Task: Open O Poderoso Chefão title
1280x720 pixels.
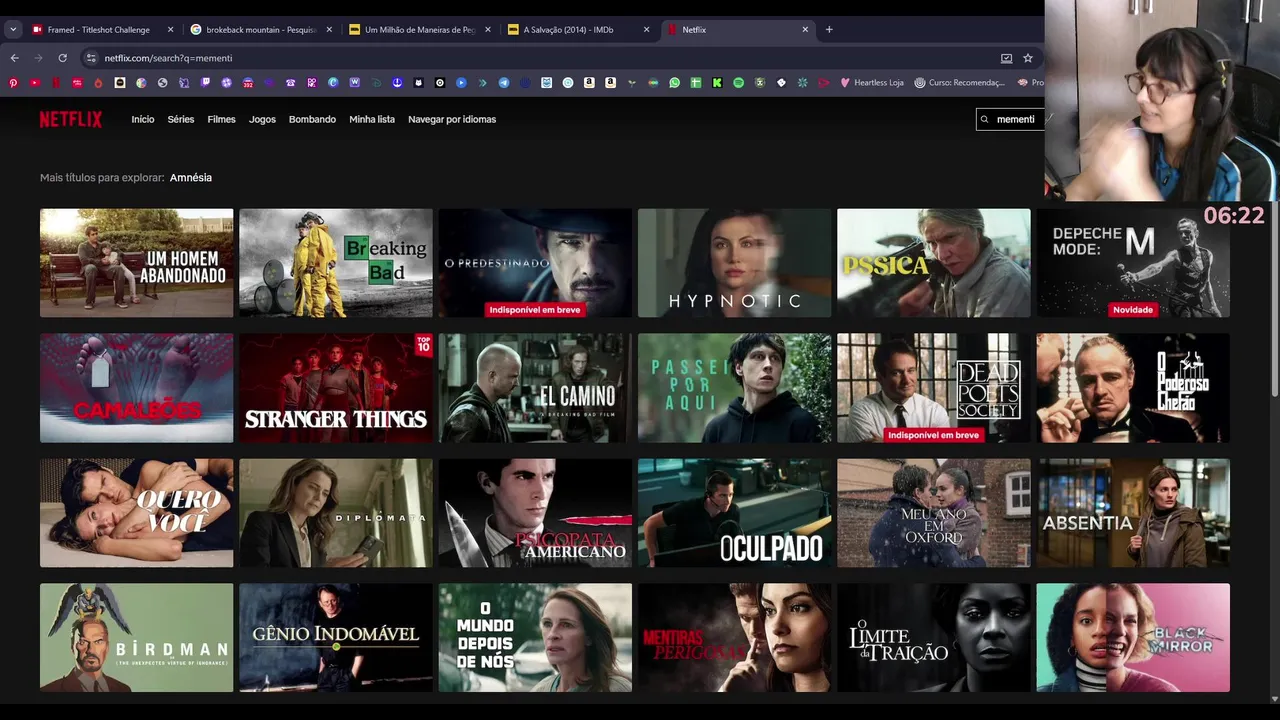Action: click(1133, 388)
